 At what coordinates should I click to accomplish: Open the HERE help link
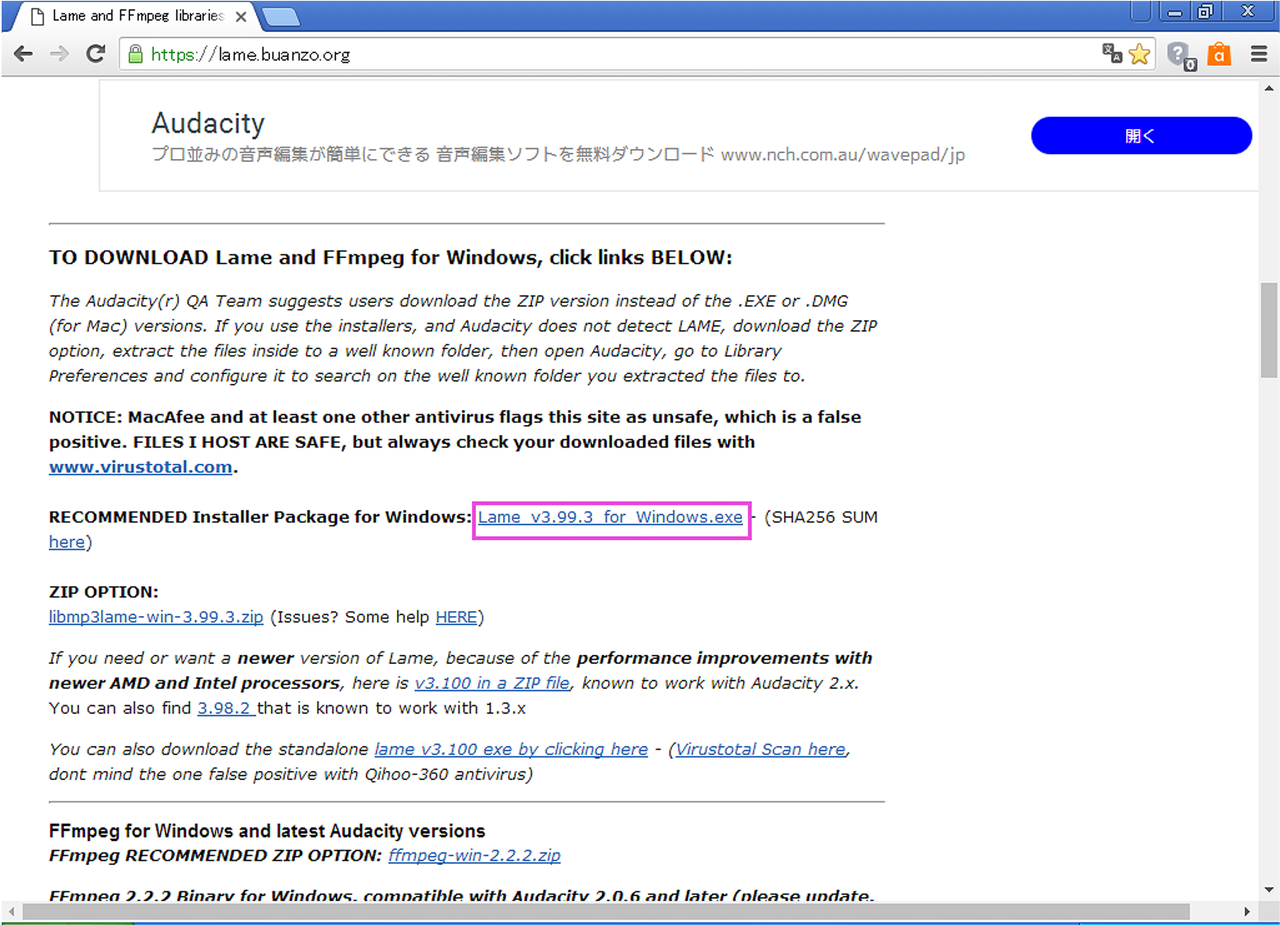456,617
